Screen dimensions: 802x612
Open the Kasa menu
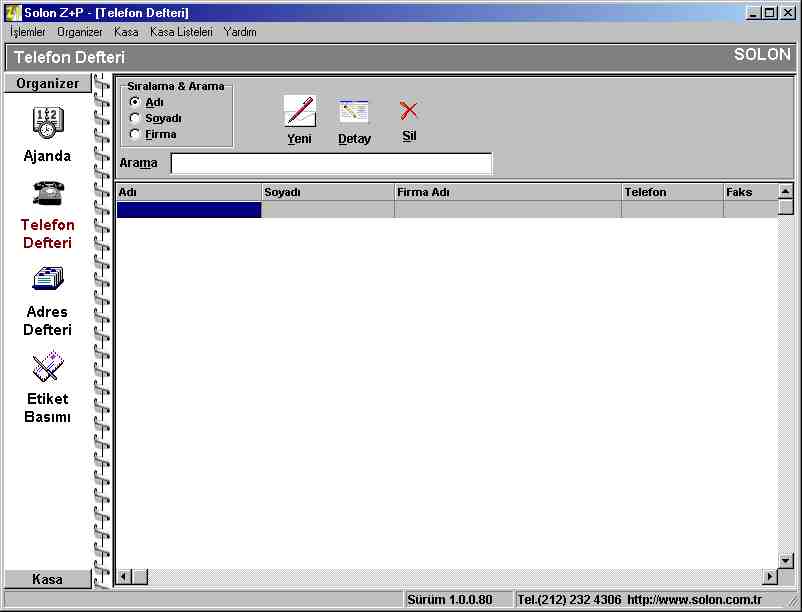126,32
